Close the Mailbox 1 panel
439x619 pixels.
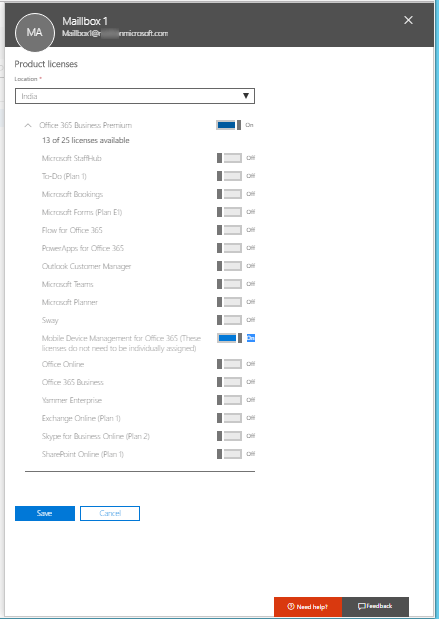[x=408, y=20]
